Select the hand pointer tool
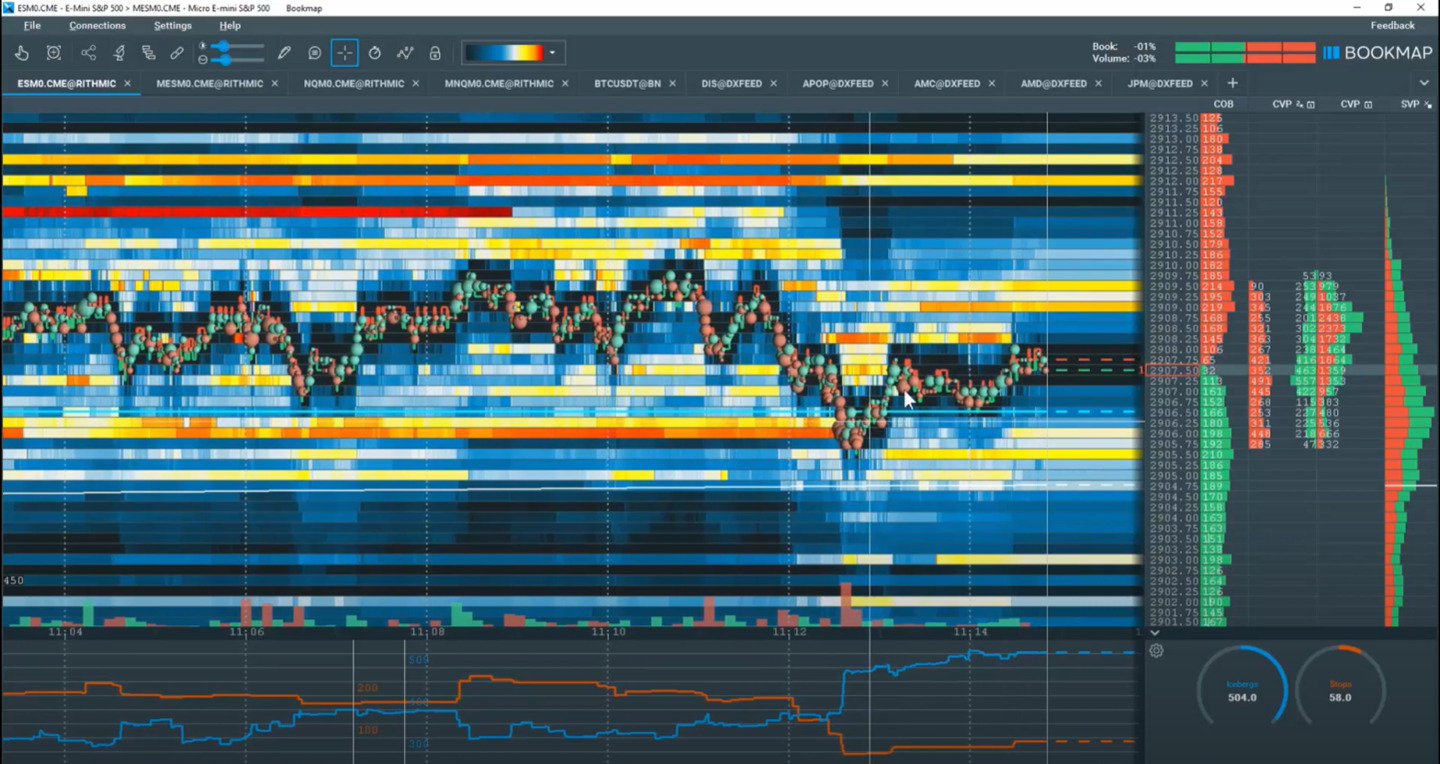 [22, 53]
